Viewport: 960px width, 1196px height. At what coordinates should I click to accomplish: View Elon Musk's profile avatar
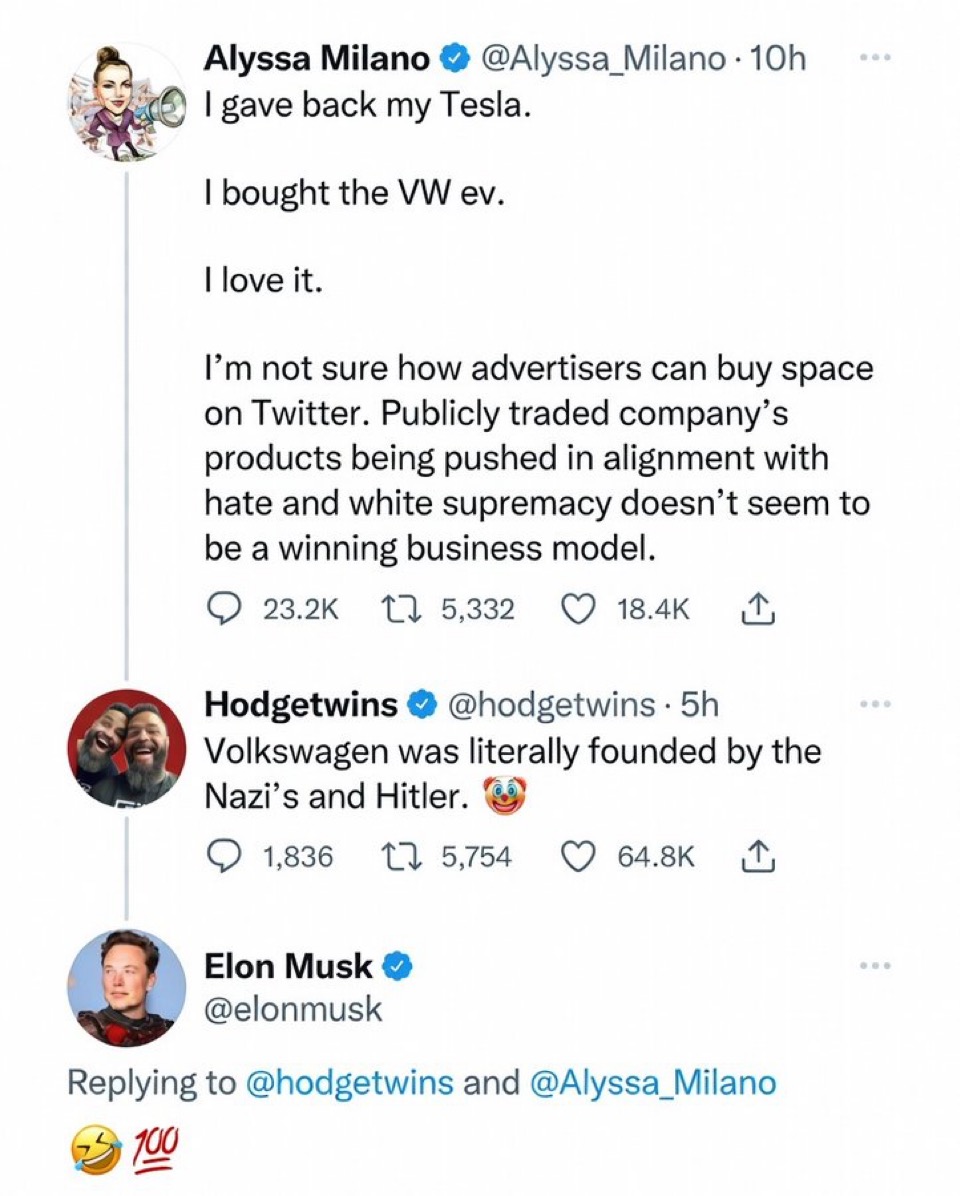click(127, 987)
